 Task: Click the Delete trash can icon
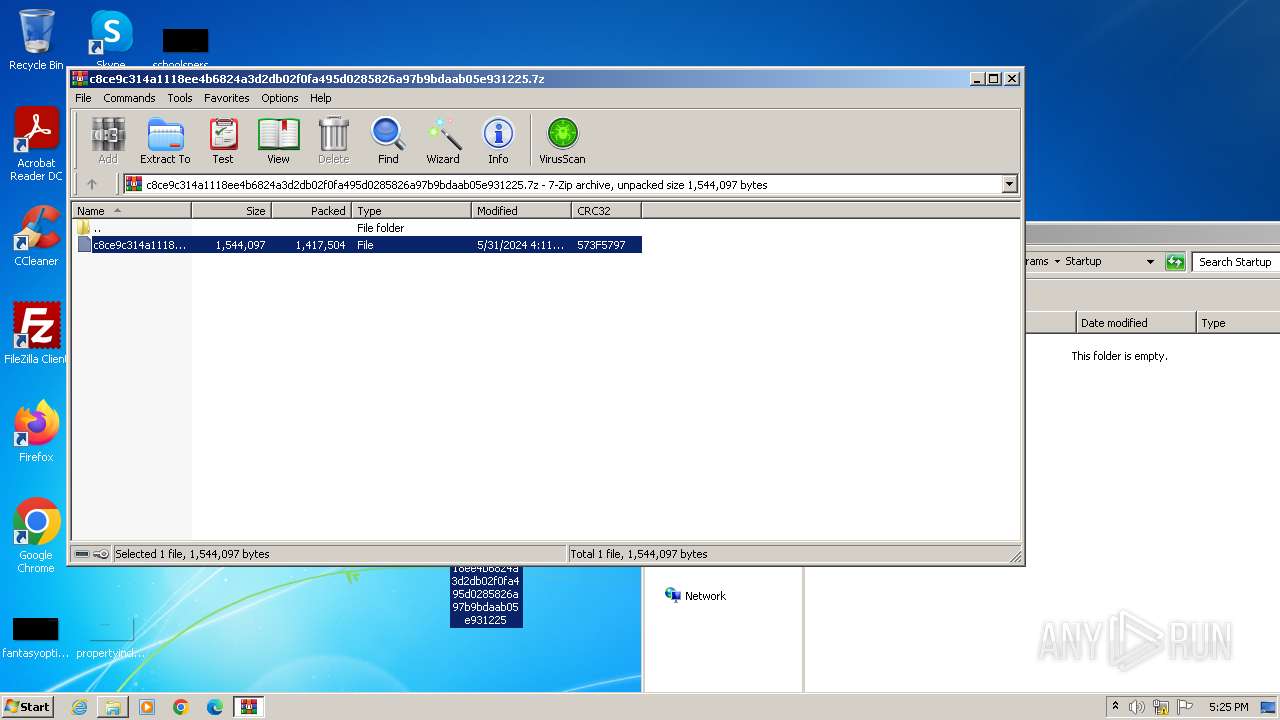(x=333, y=140)
